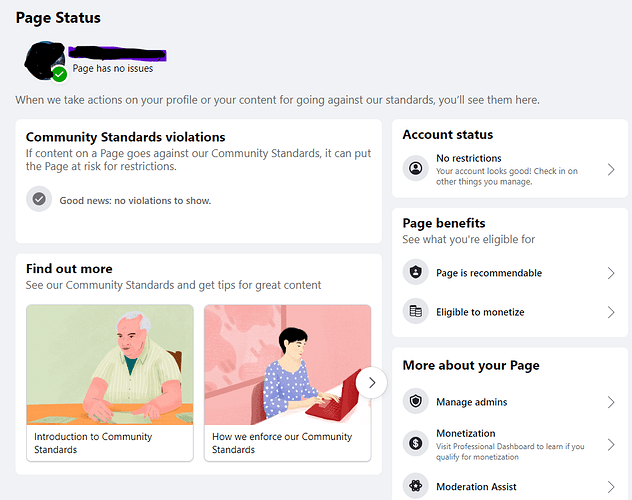Expand the Manage admins chevron

pos(611,402)
